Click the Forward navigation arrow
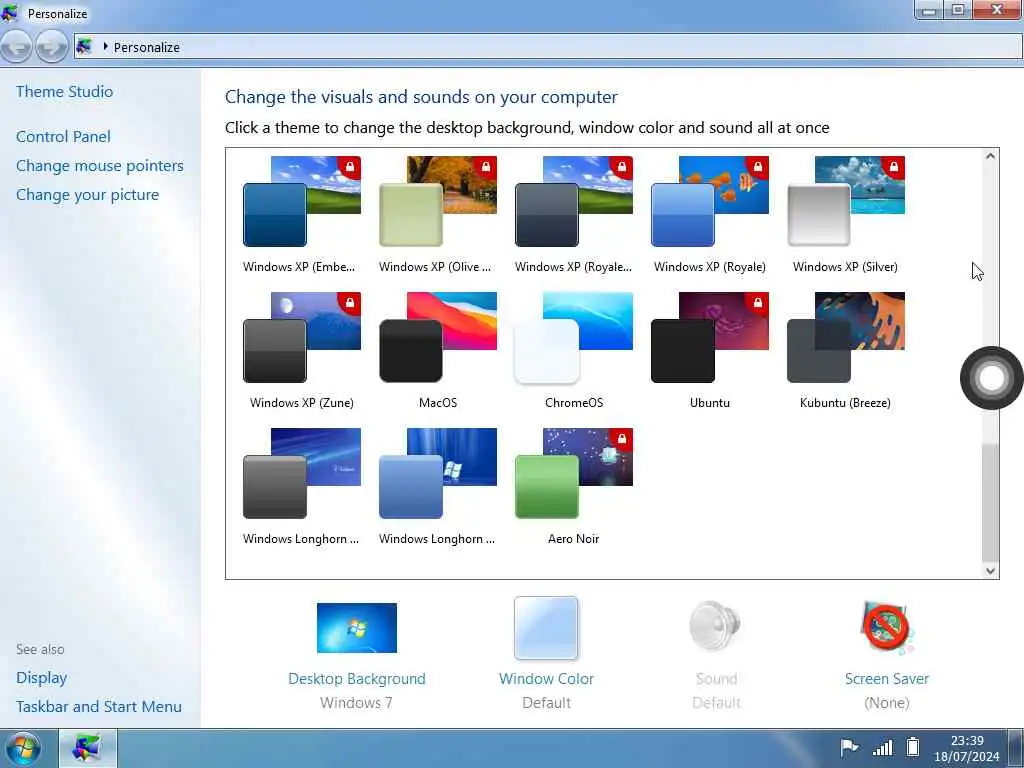 pyautogui.click(x=52, y=47)
